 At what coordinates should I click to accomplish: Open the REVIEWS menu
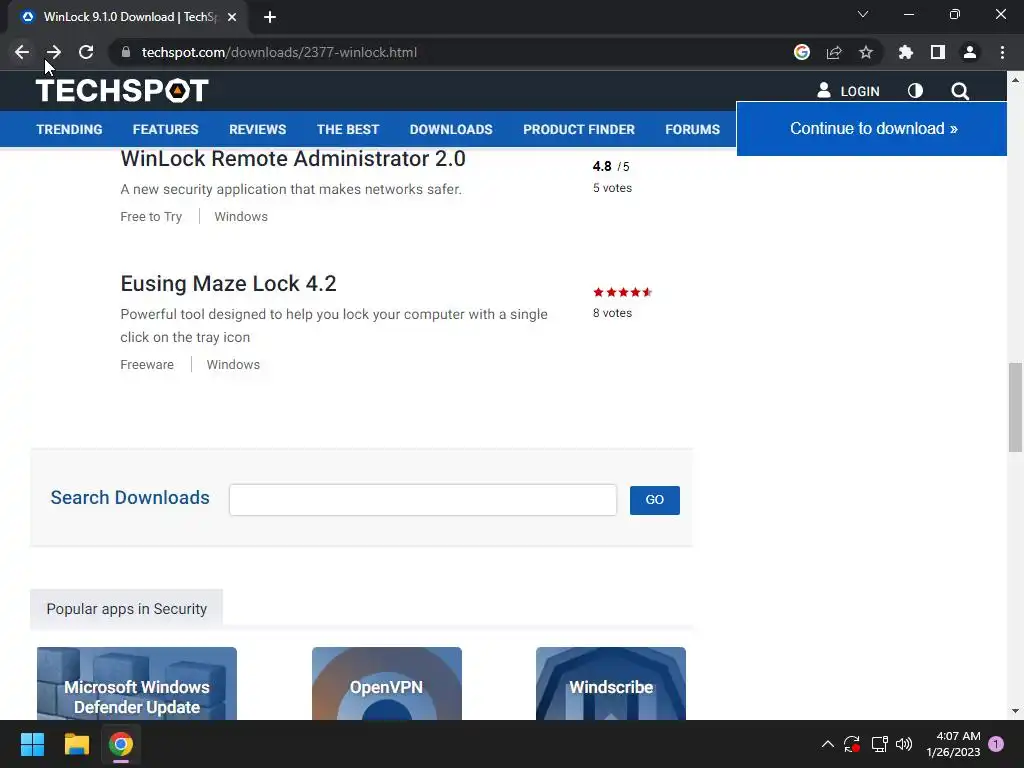pyautogui.click(x=257, y=129)
